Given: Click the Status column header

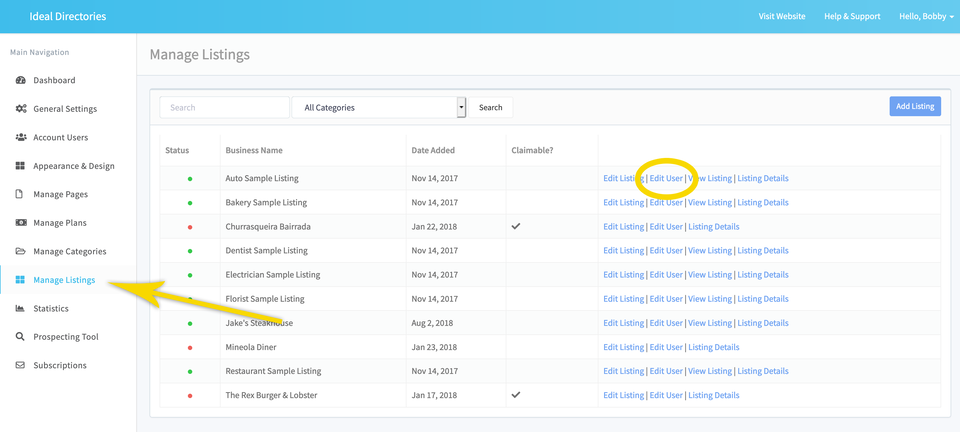Looking at the screenshot, I should tap(177, 151).
